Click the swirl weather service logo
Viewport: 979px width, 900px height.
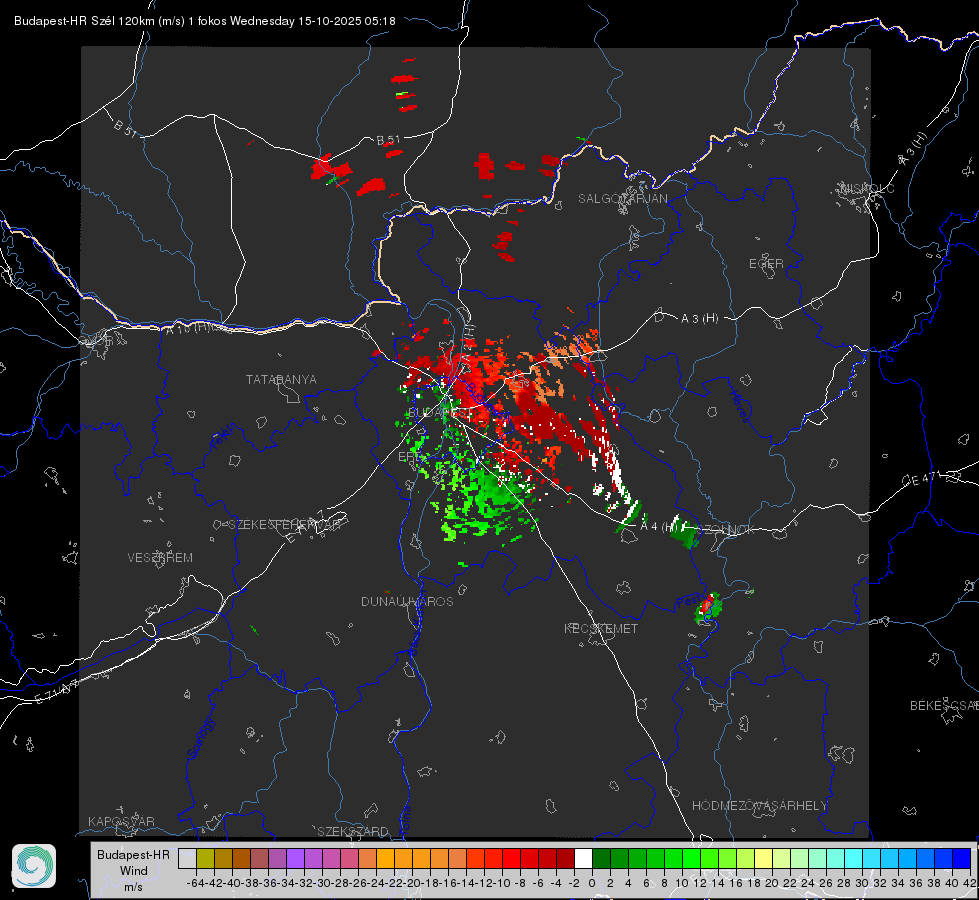coord(34,866)
